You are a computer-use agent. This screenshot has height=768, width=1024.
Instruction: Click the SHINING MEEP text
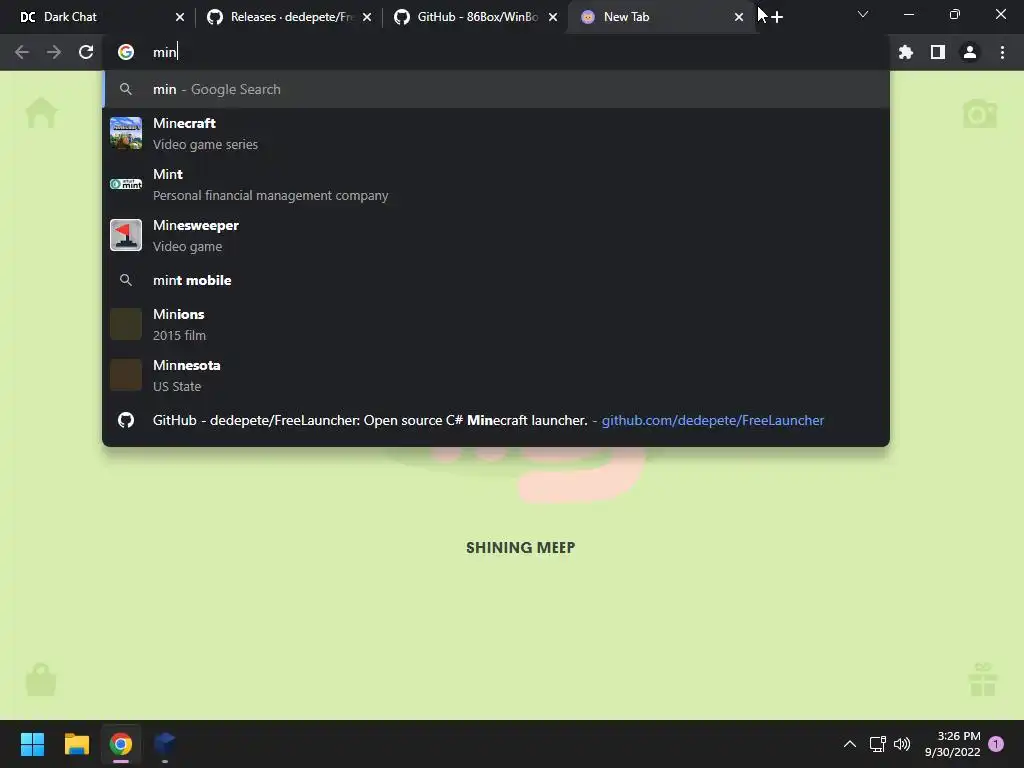point(520,547)
